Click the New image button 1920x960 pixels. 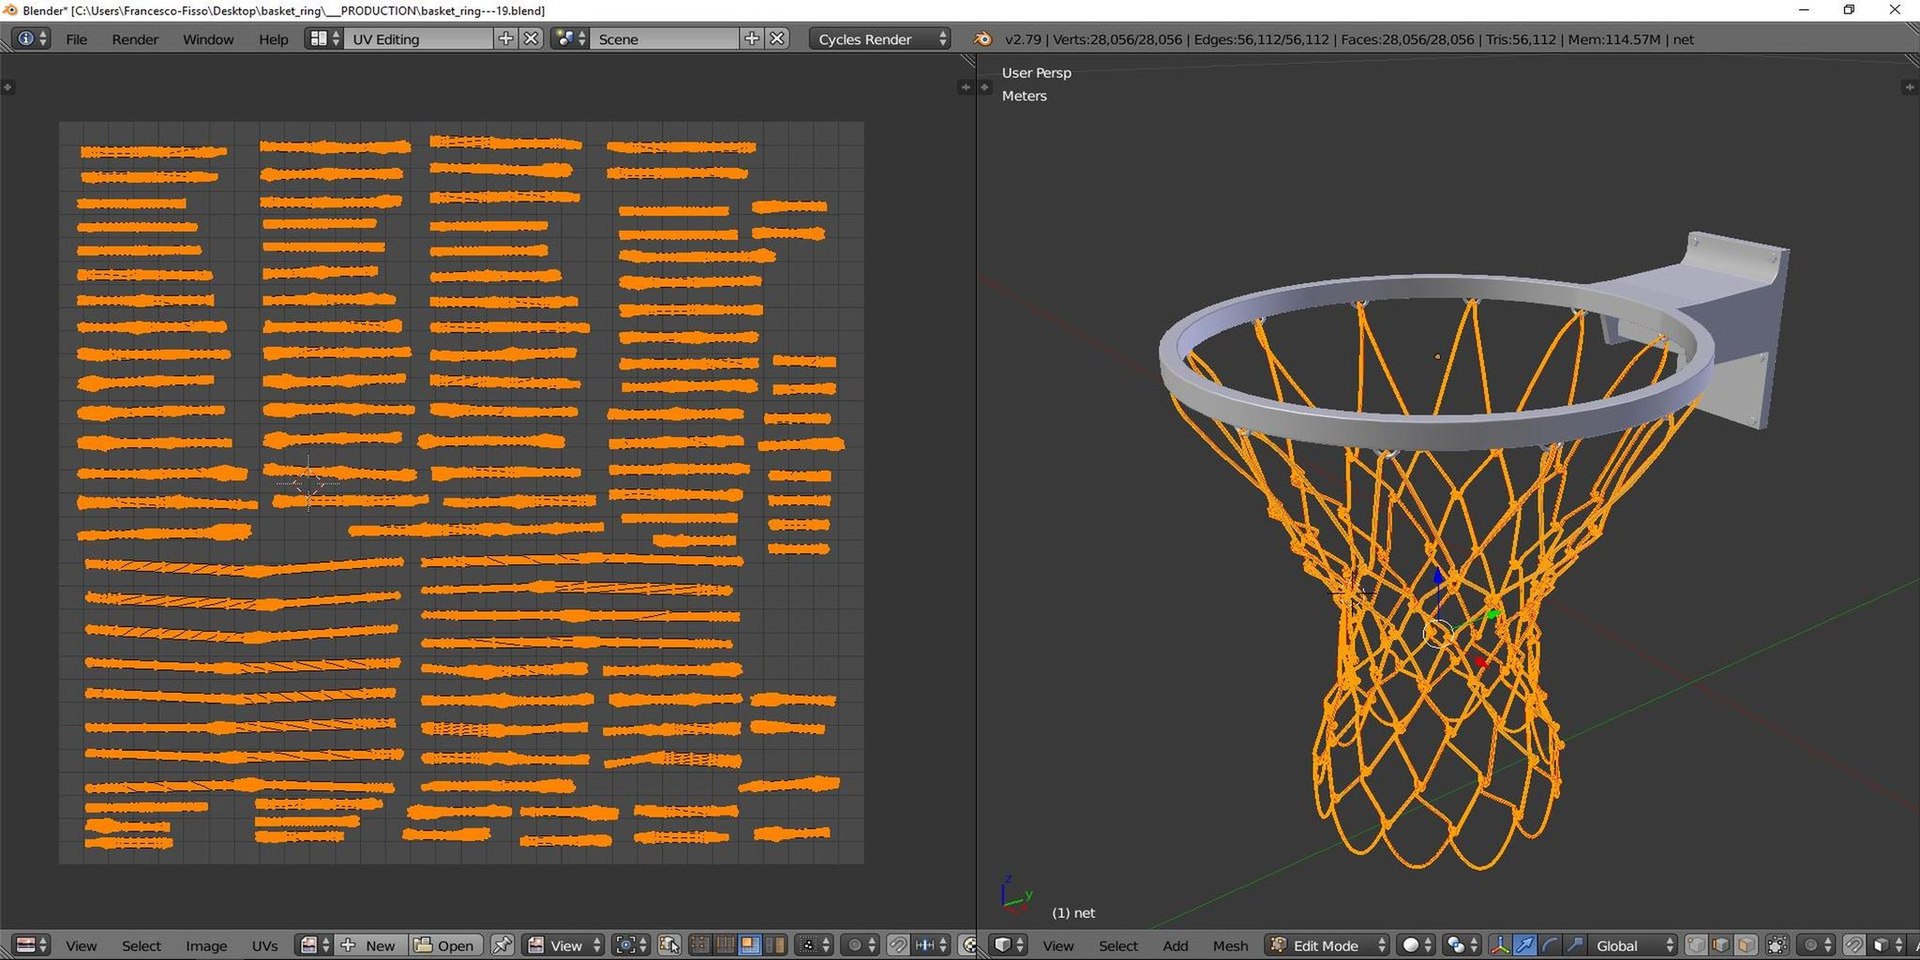[x=371, y=945]
